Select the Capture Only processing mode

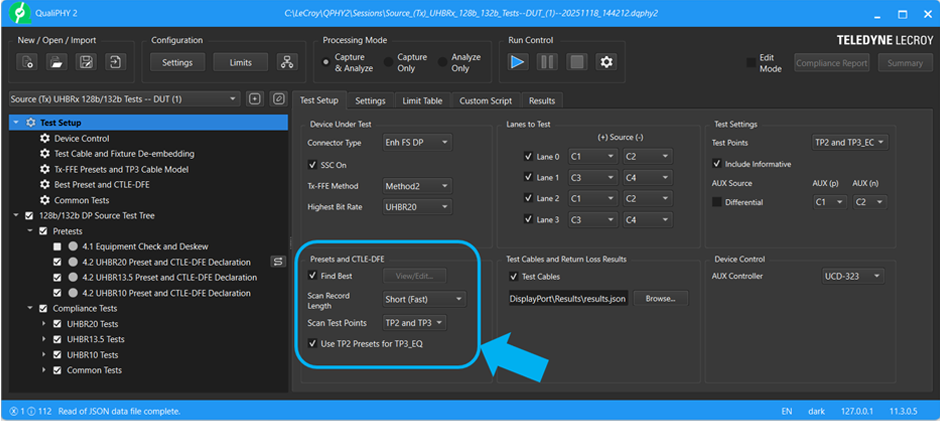coord(388,62)
